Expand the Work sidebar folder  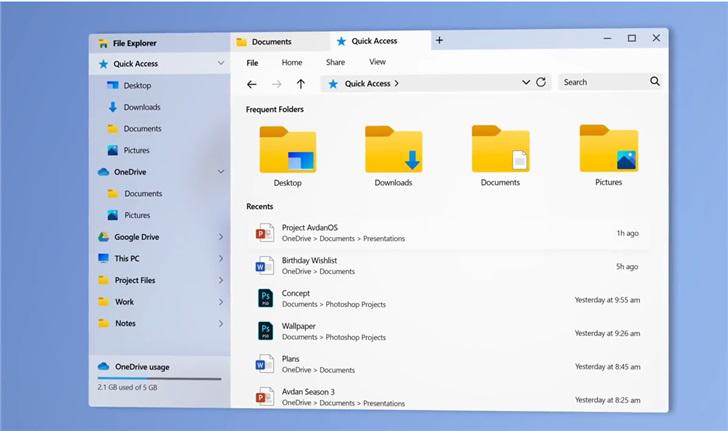pos(221,302)
